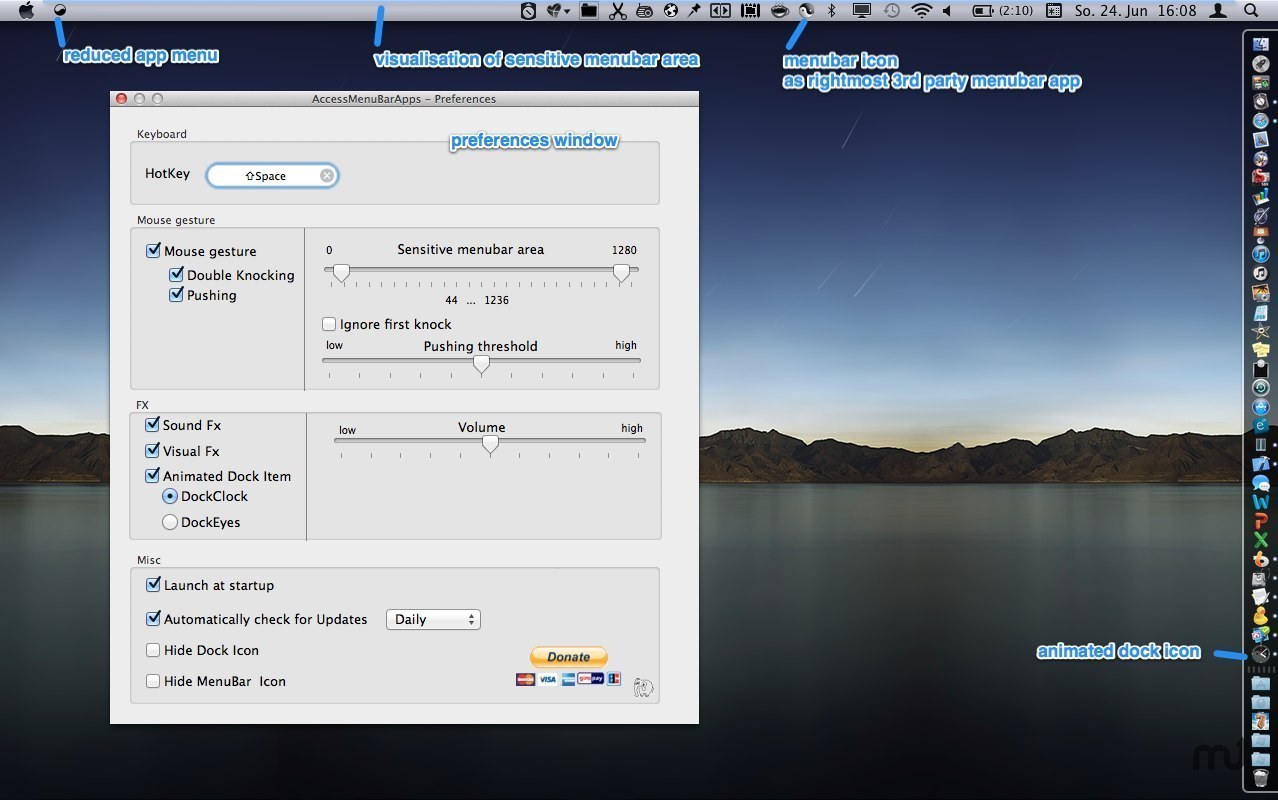The width and height of the screenshot is (1278, 800).
Task: Open the leaf icon dropdown in the menu bar
Action: click(x=558, y=11)
